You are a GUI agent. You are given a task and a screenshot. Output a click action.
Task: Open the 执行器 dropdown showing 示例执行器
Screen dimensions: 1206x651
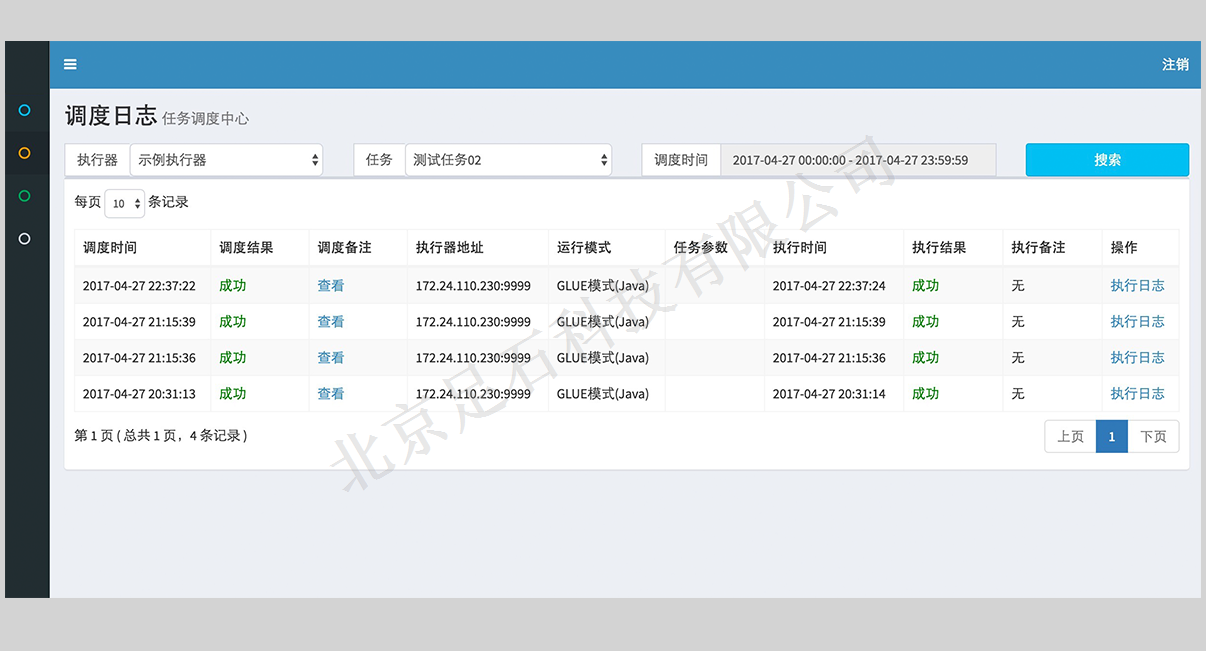coord(226,160)
